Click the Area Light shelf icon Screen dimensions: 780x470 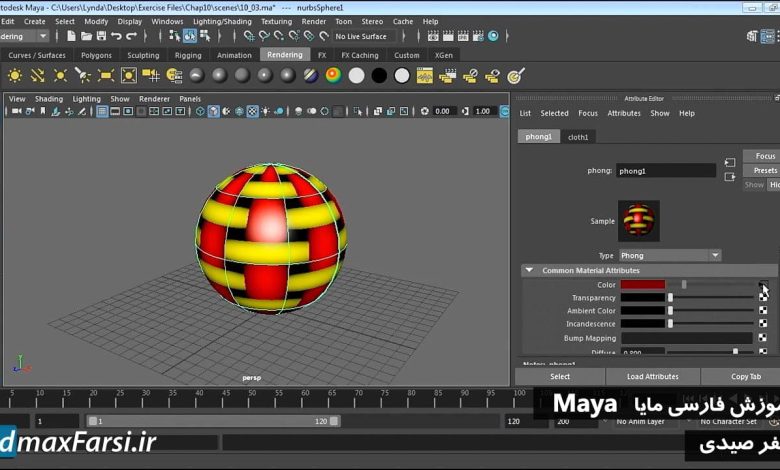pyautogui.click(x=107, y=75)
